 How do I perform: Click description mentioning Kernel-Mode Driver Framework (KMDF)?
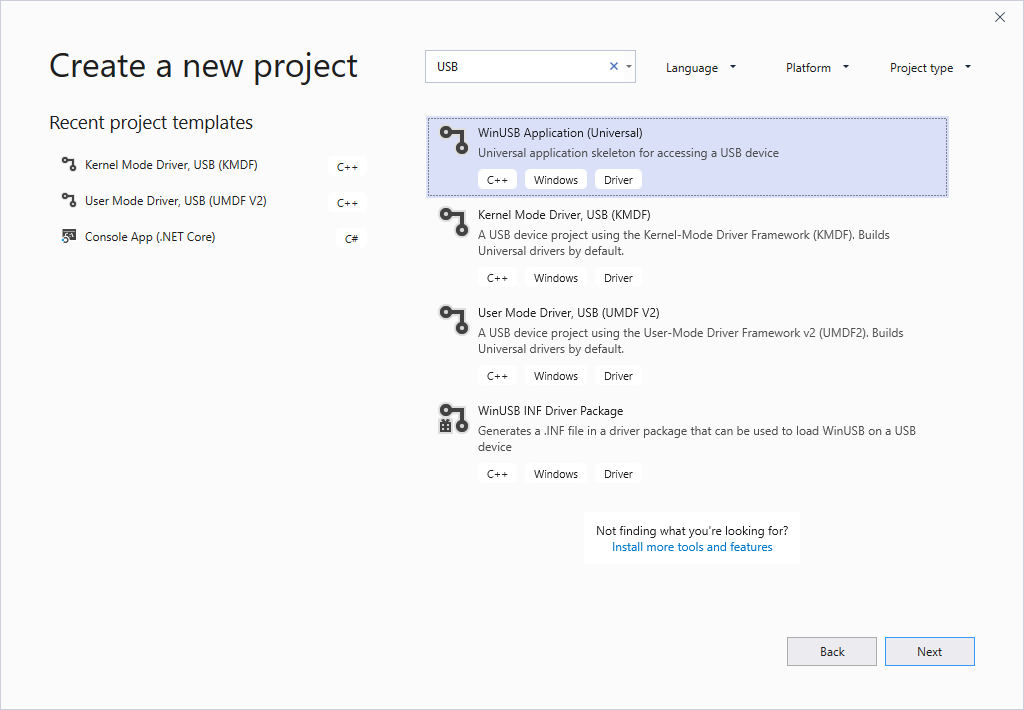[684, 242]
